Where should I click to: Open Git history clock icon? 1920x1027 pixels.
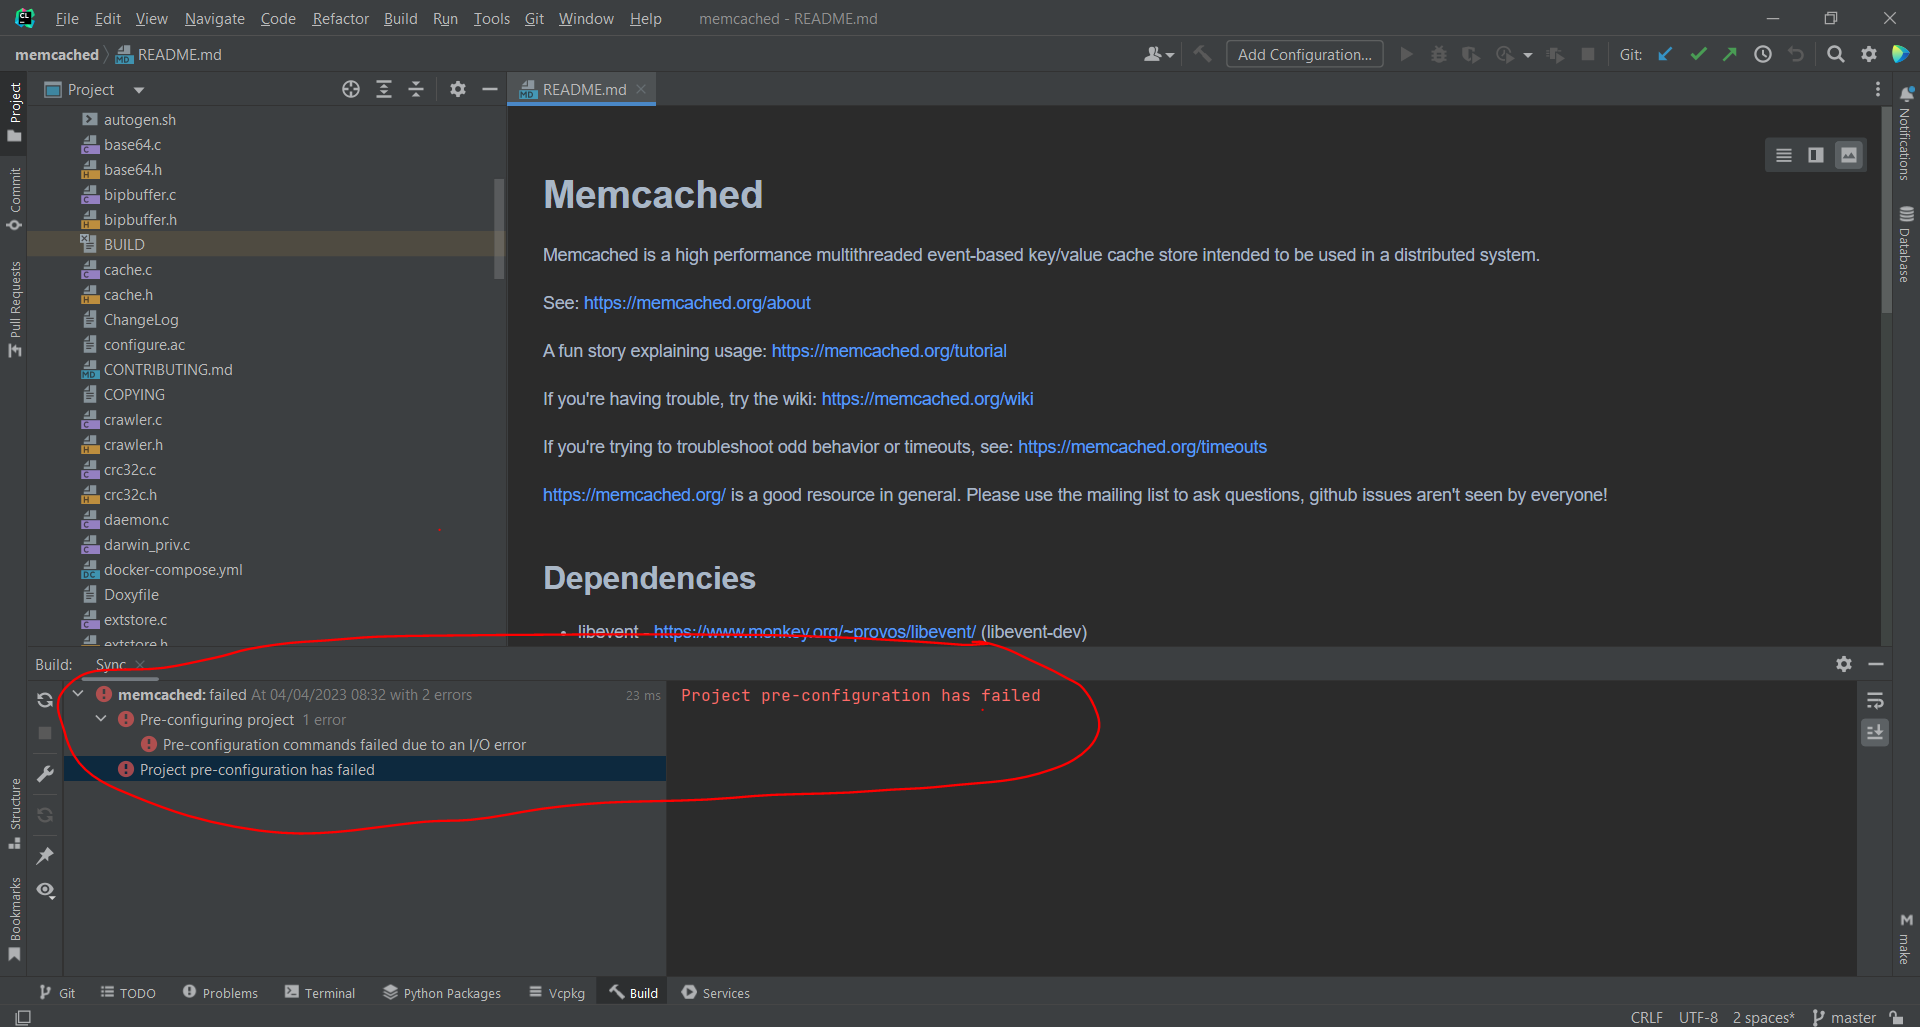pos(1763,55)
